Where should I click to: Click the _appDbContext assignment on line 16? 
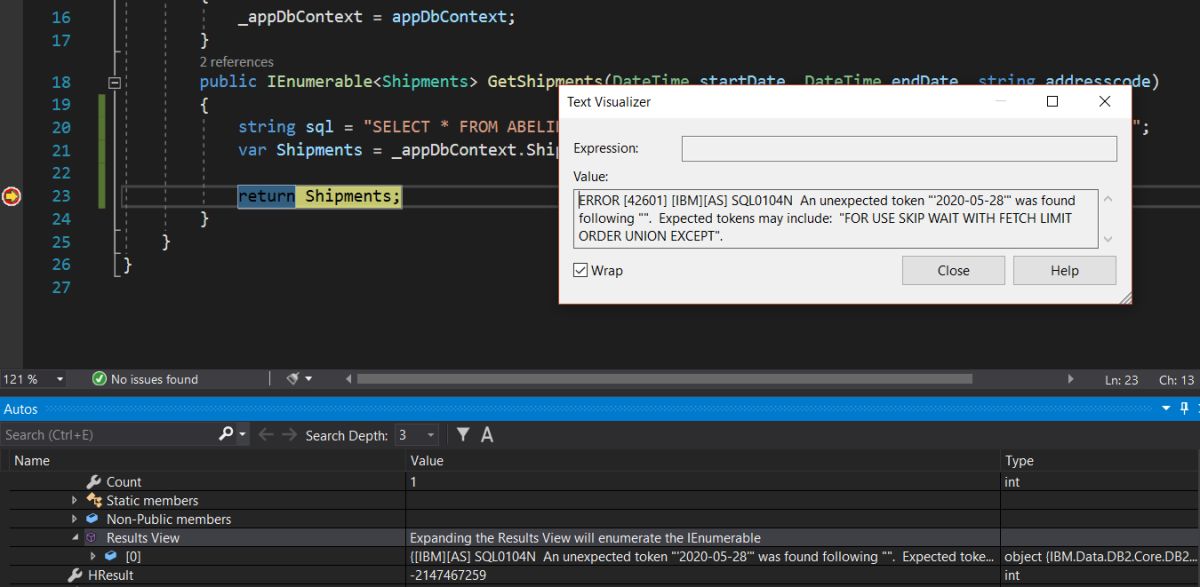click(376, 17)
